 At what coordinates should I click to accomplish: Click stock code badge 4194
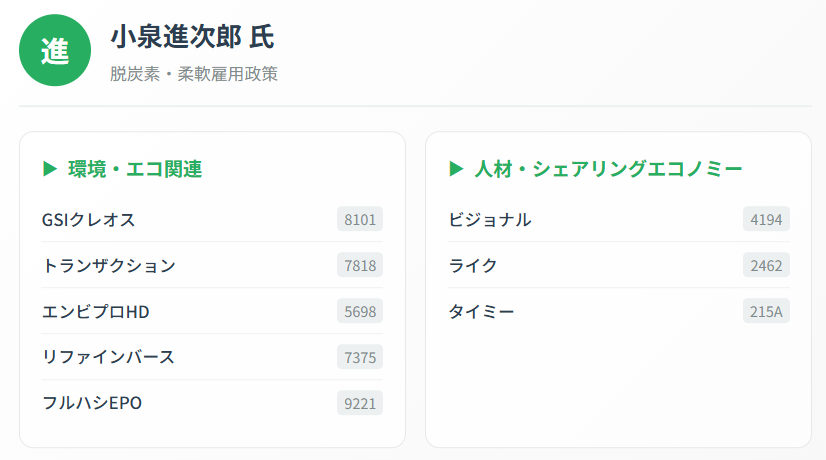pos(766,220)
